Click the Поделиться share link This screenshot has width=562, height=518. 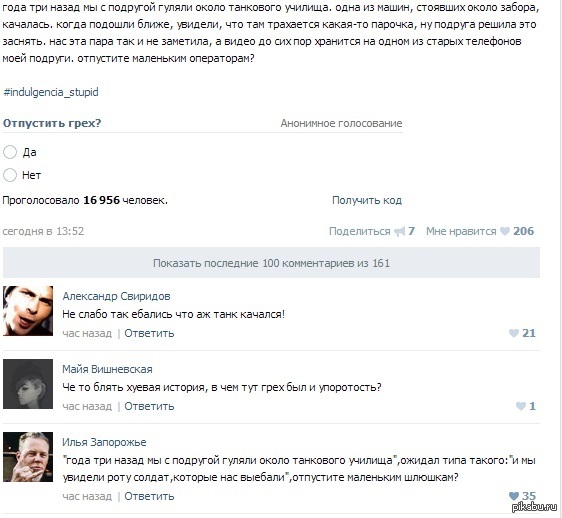pyautogui.click(x=359, y=231)
